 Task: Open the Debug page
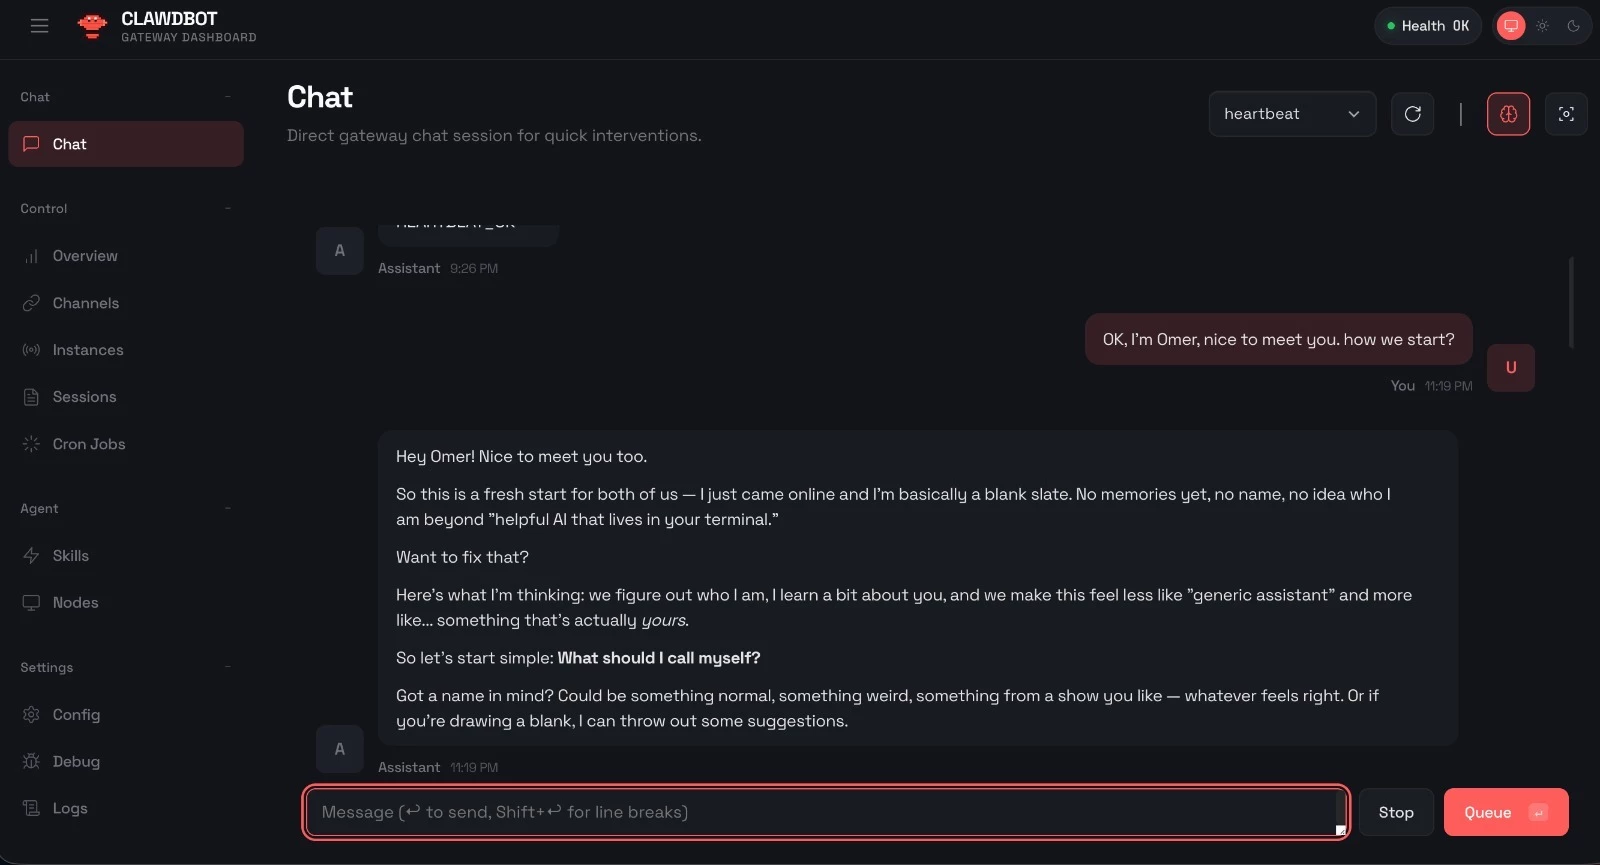coord(76,762)
